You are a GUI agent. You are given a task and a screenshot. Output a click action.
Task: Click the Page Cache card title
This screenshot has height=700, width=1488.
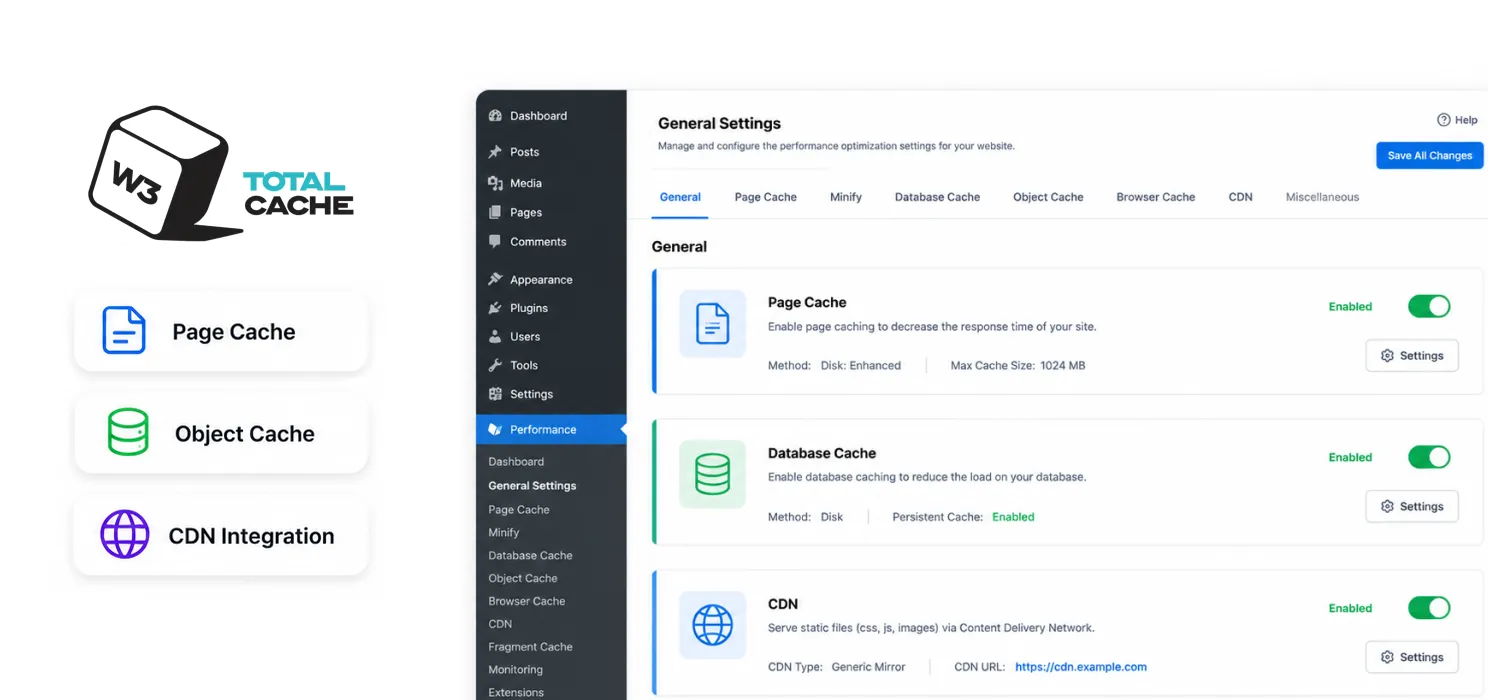[807, 302]
